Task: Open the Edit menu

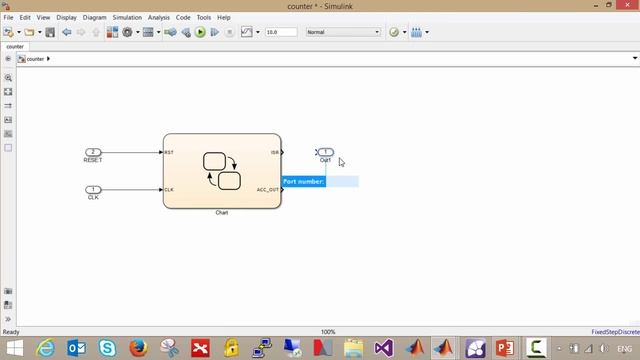Action: click(x=25, y=18)
